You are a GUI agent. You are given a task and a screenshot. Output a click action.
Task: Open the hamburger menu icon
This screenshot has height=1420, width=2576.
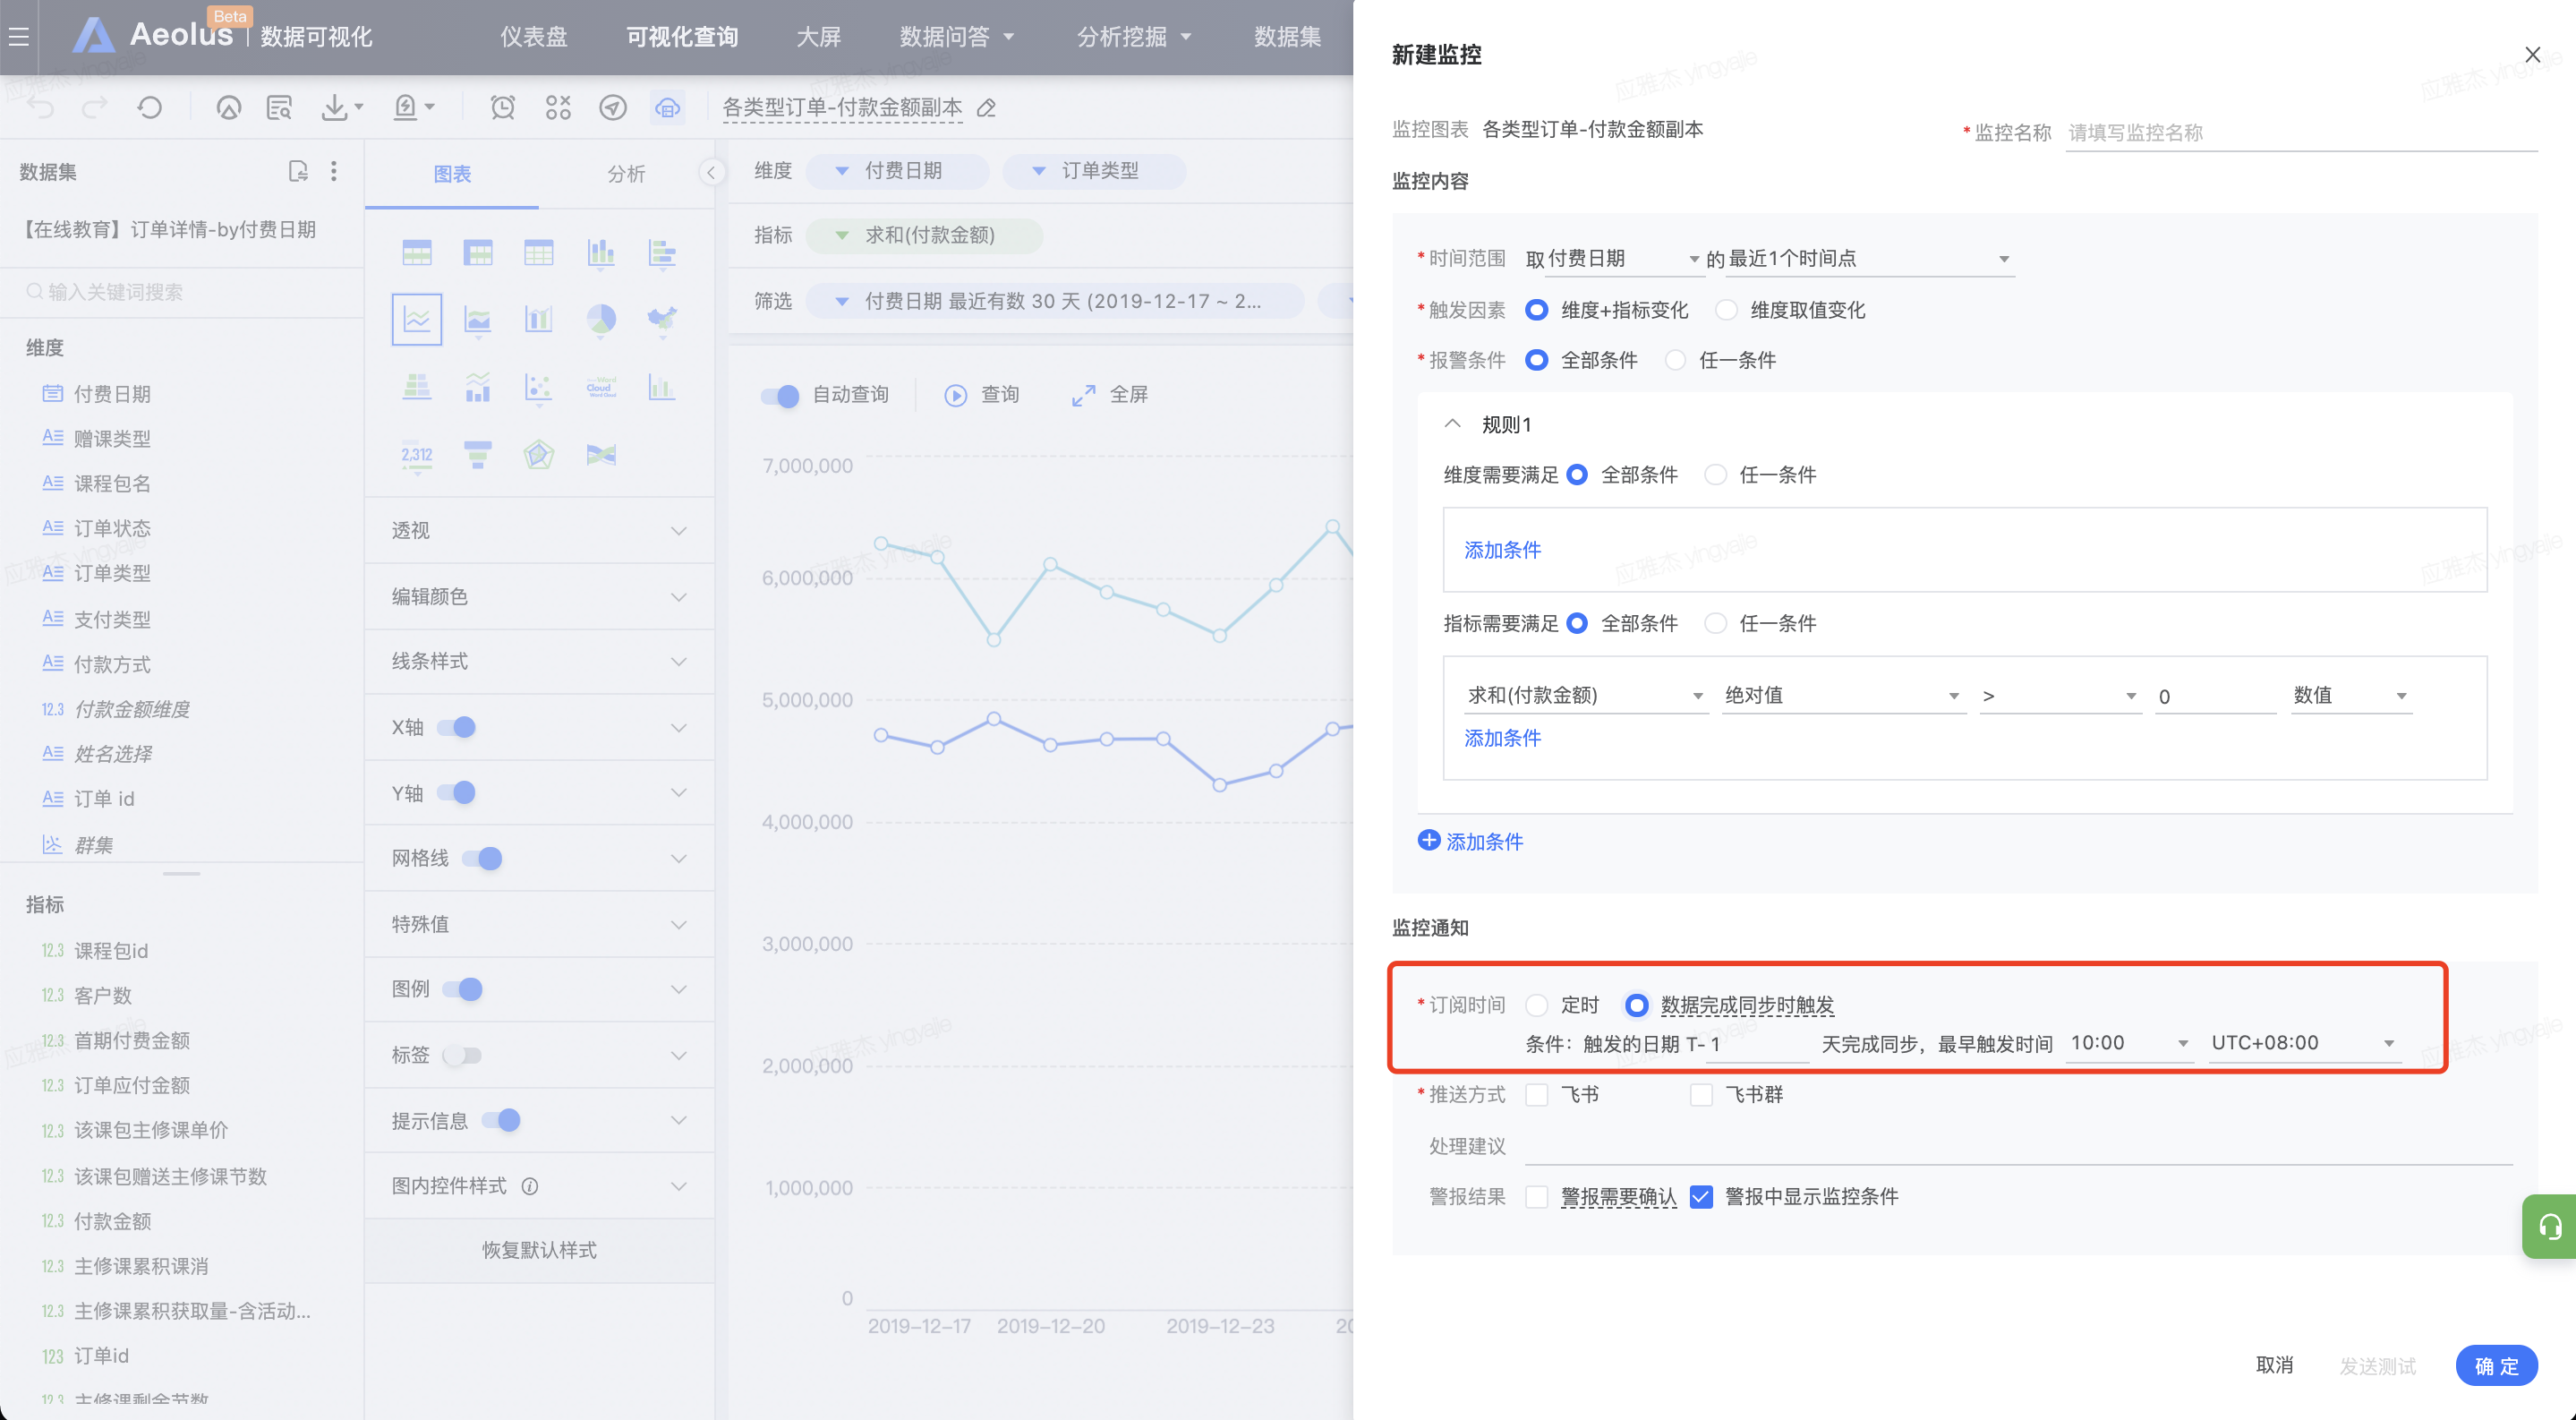point(19,37)
